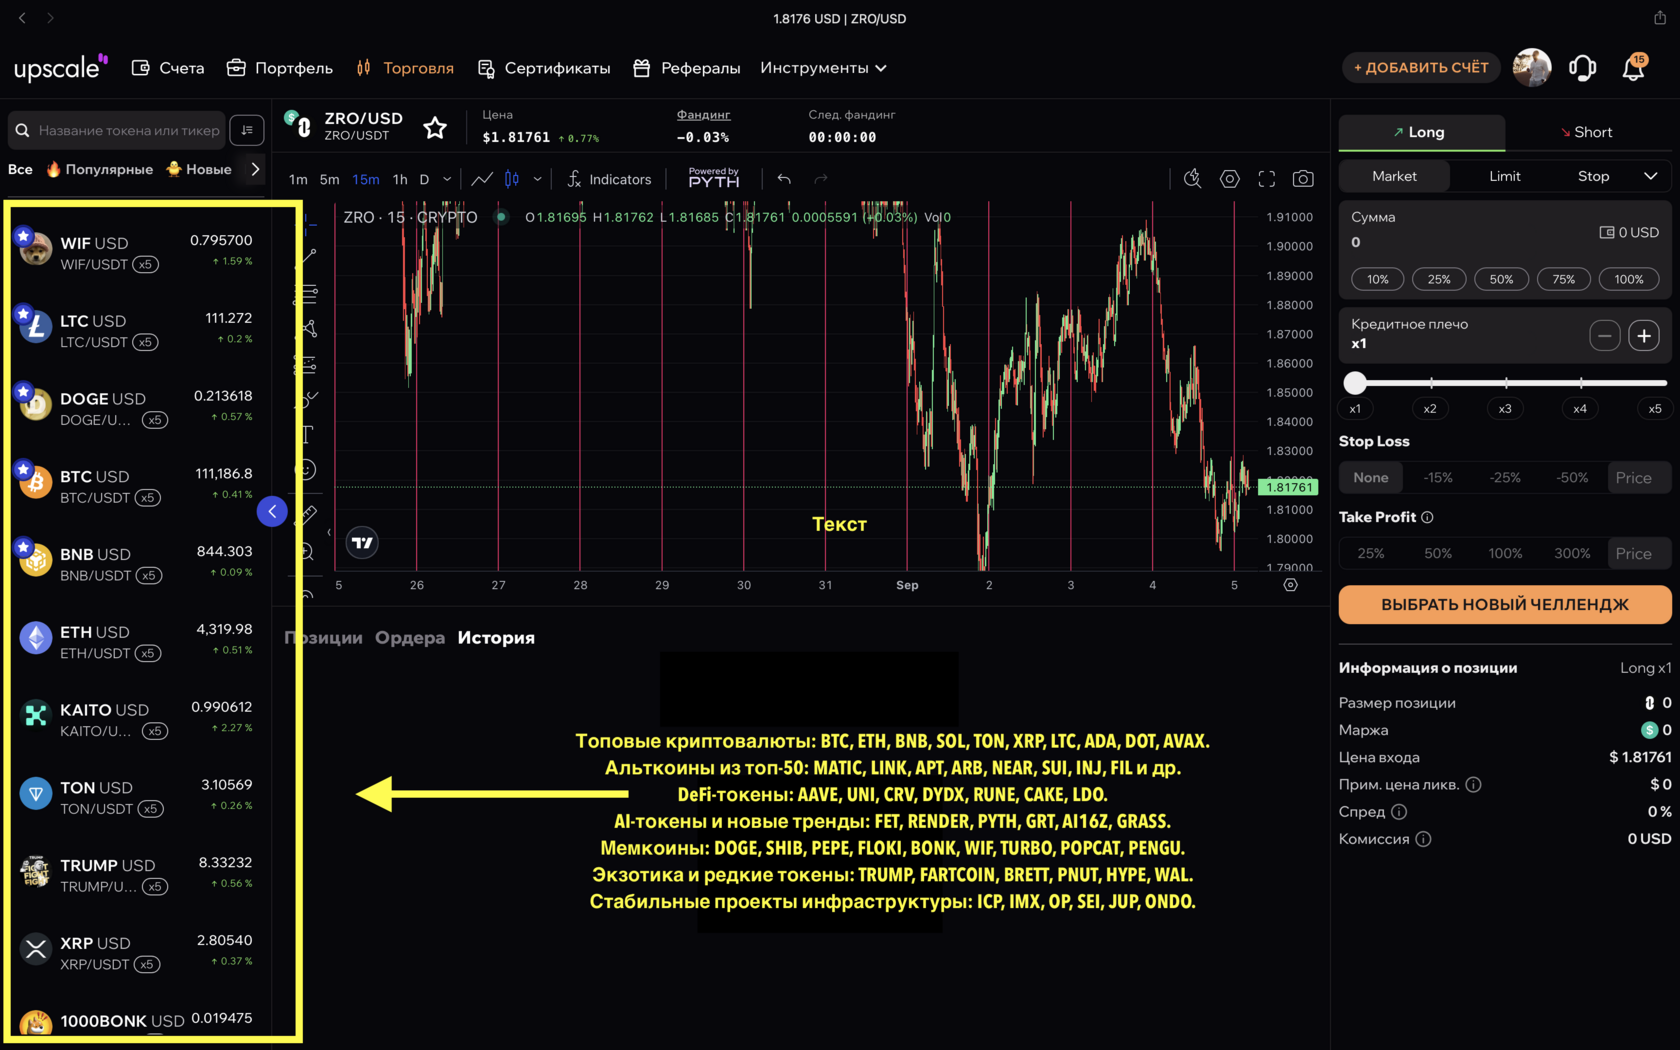
Task: Switch to Short position direction
Action: (x=1587, y=132)
